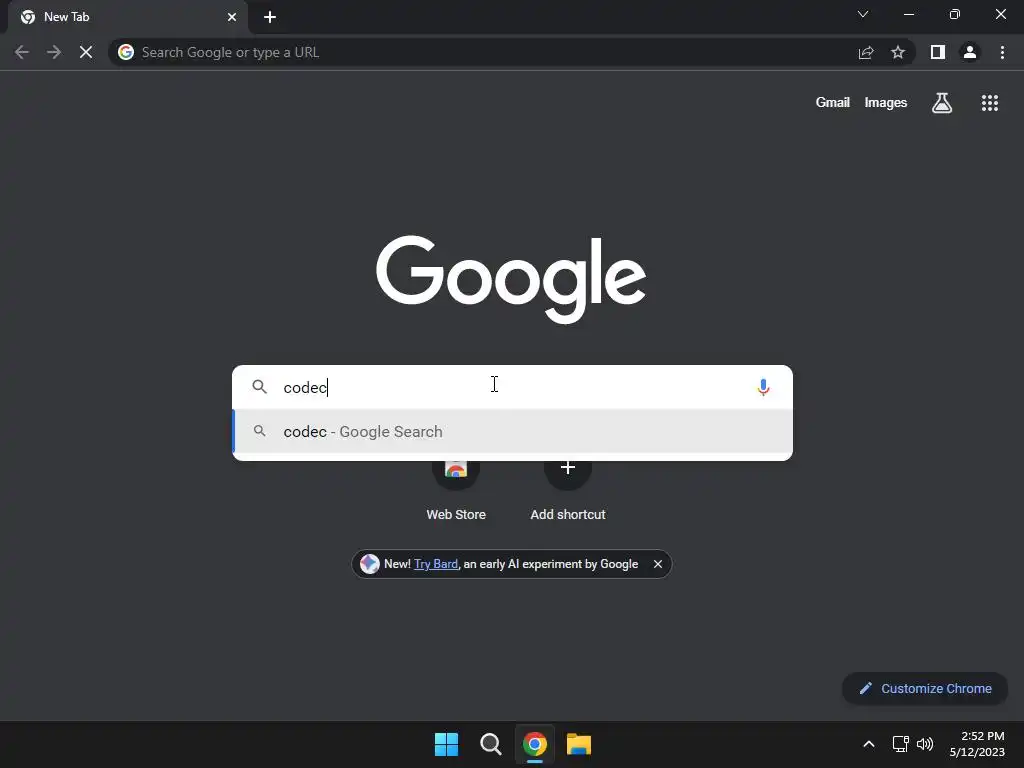This screenshot has width=1024, height=768.
Task: Go forward to the next page
Action: (54, 52)
